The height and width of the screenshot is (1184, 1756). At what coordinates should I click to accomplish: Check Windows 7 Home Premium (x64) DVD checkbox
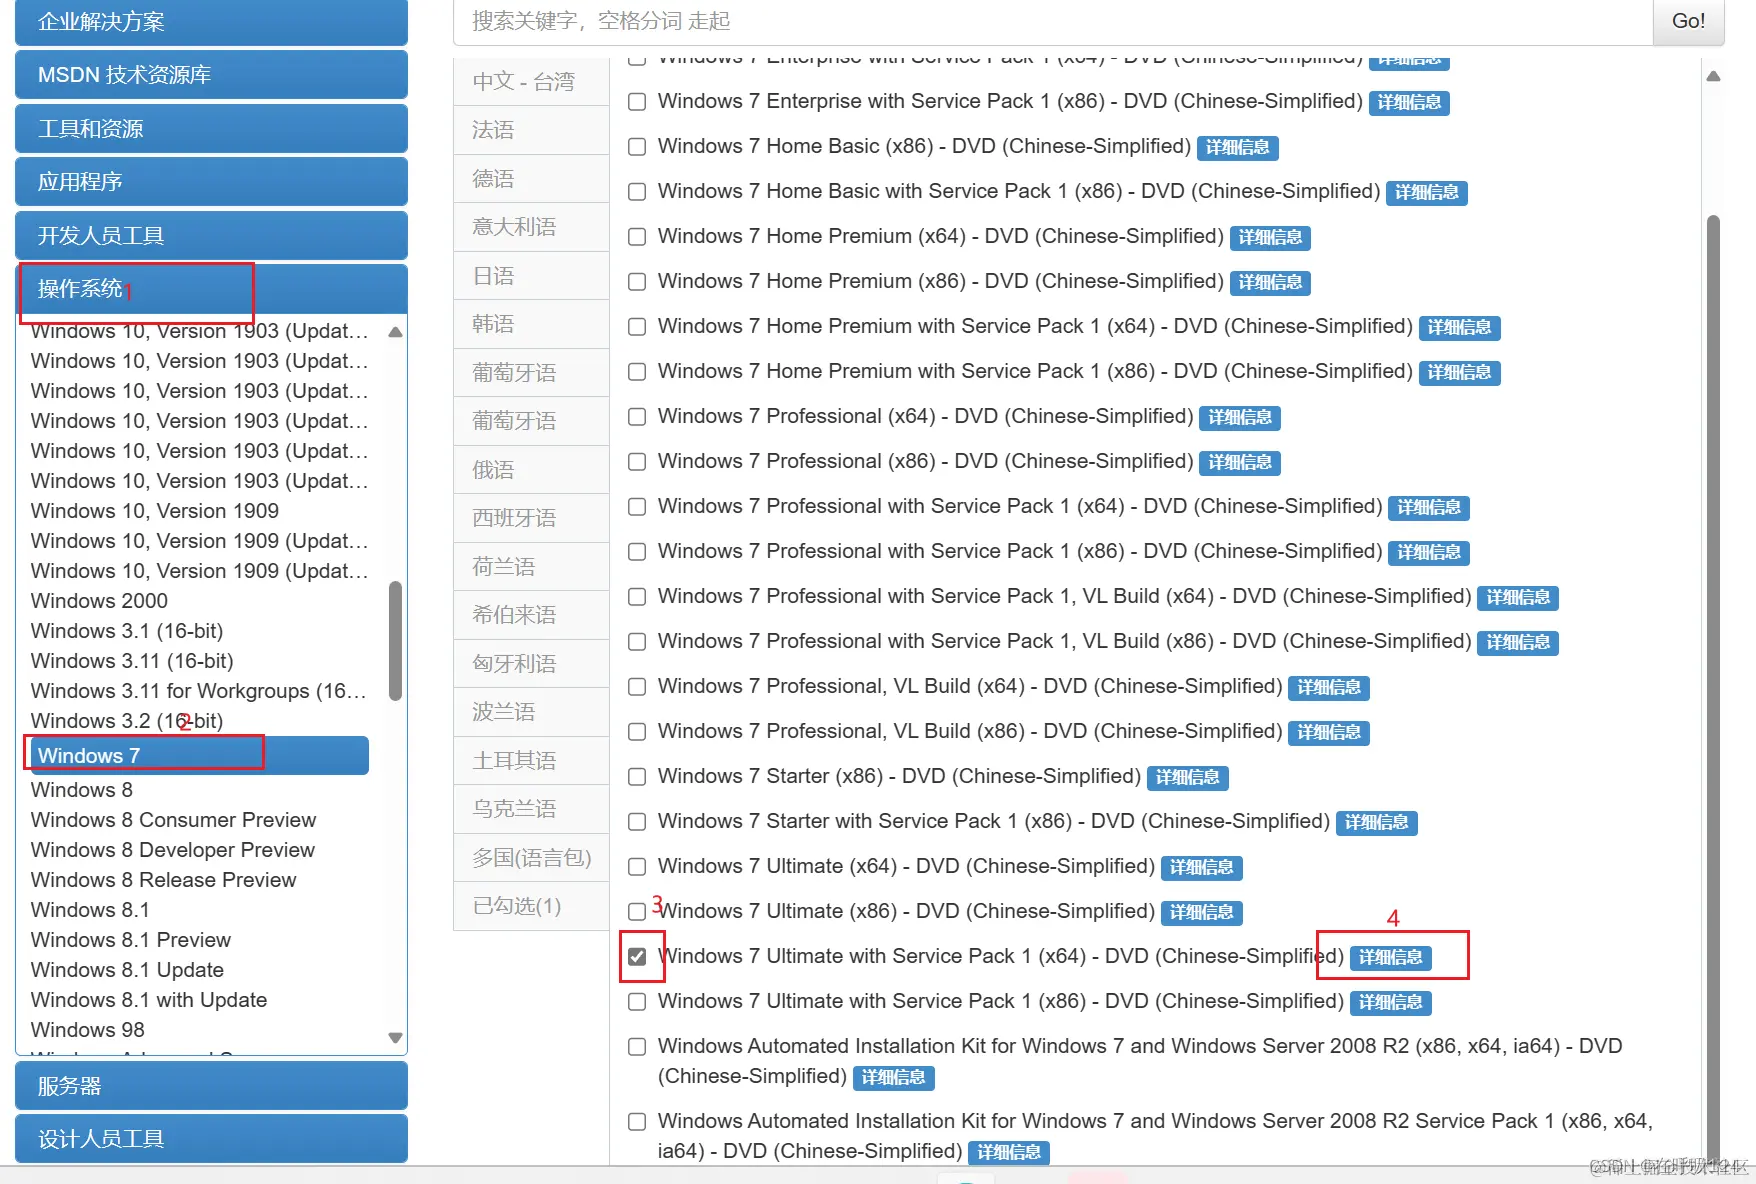[x=637, y=237]
